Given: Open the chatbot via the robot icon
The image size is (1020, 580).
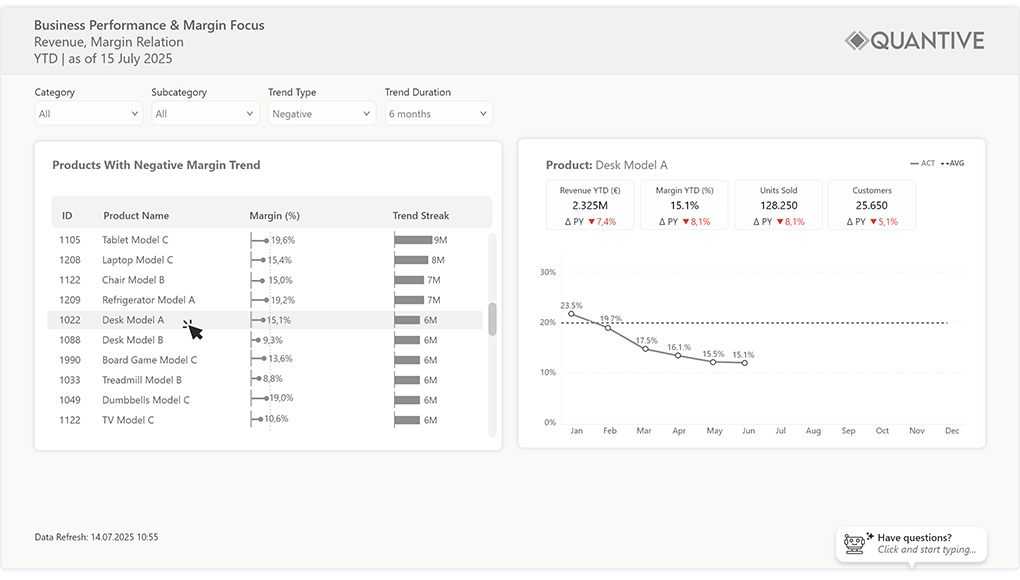Looking at the screenshot, I should (855, 543).
